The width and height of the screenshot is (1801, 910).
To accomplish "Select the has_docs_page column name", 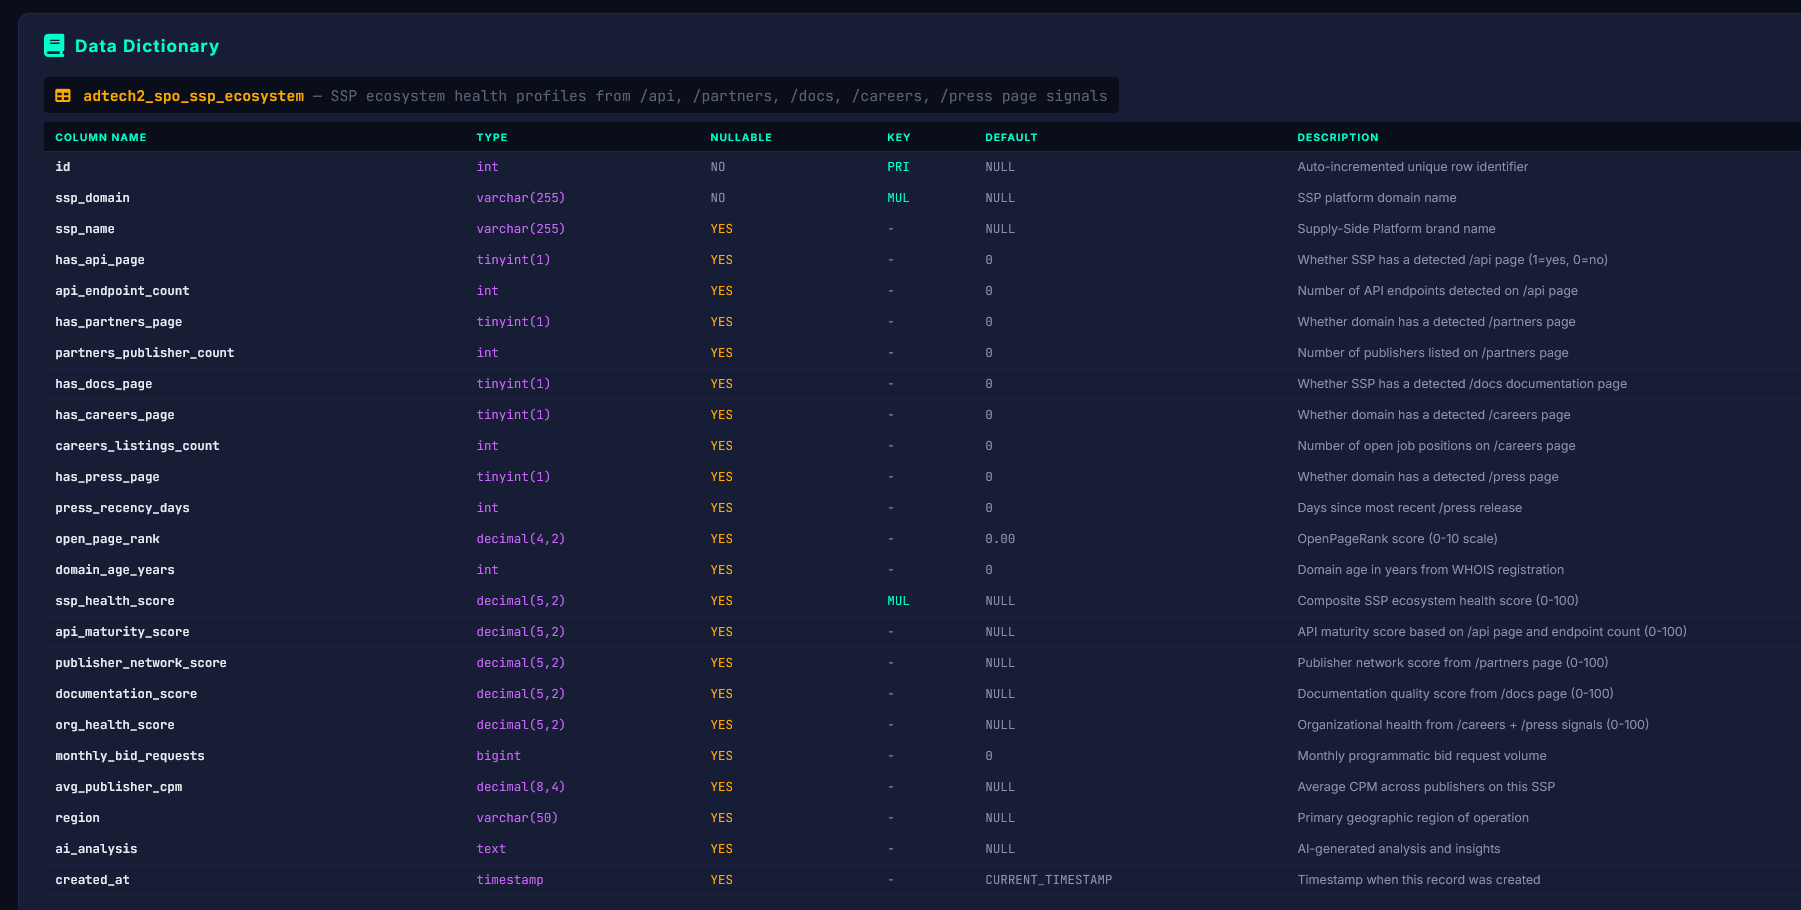I will 104,384.
